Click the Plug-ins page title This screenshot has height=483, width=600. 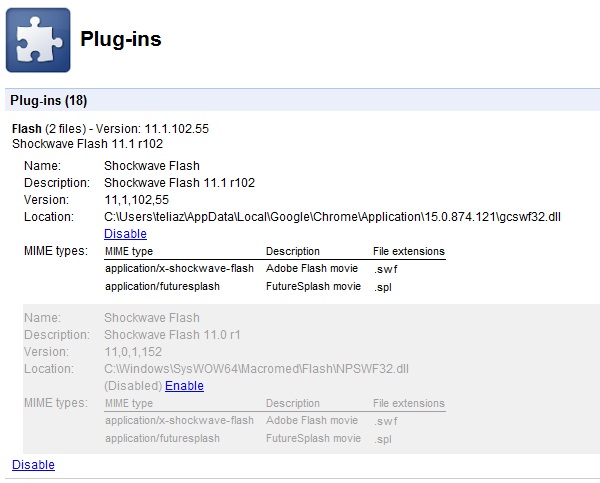[121, 39]
